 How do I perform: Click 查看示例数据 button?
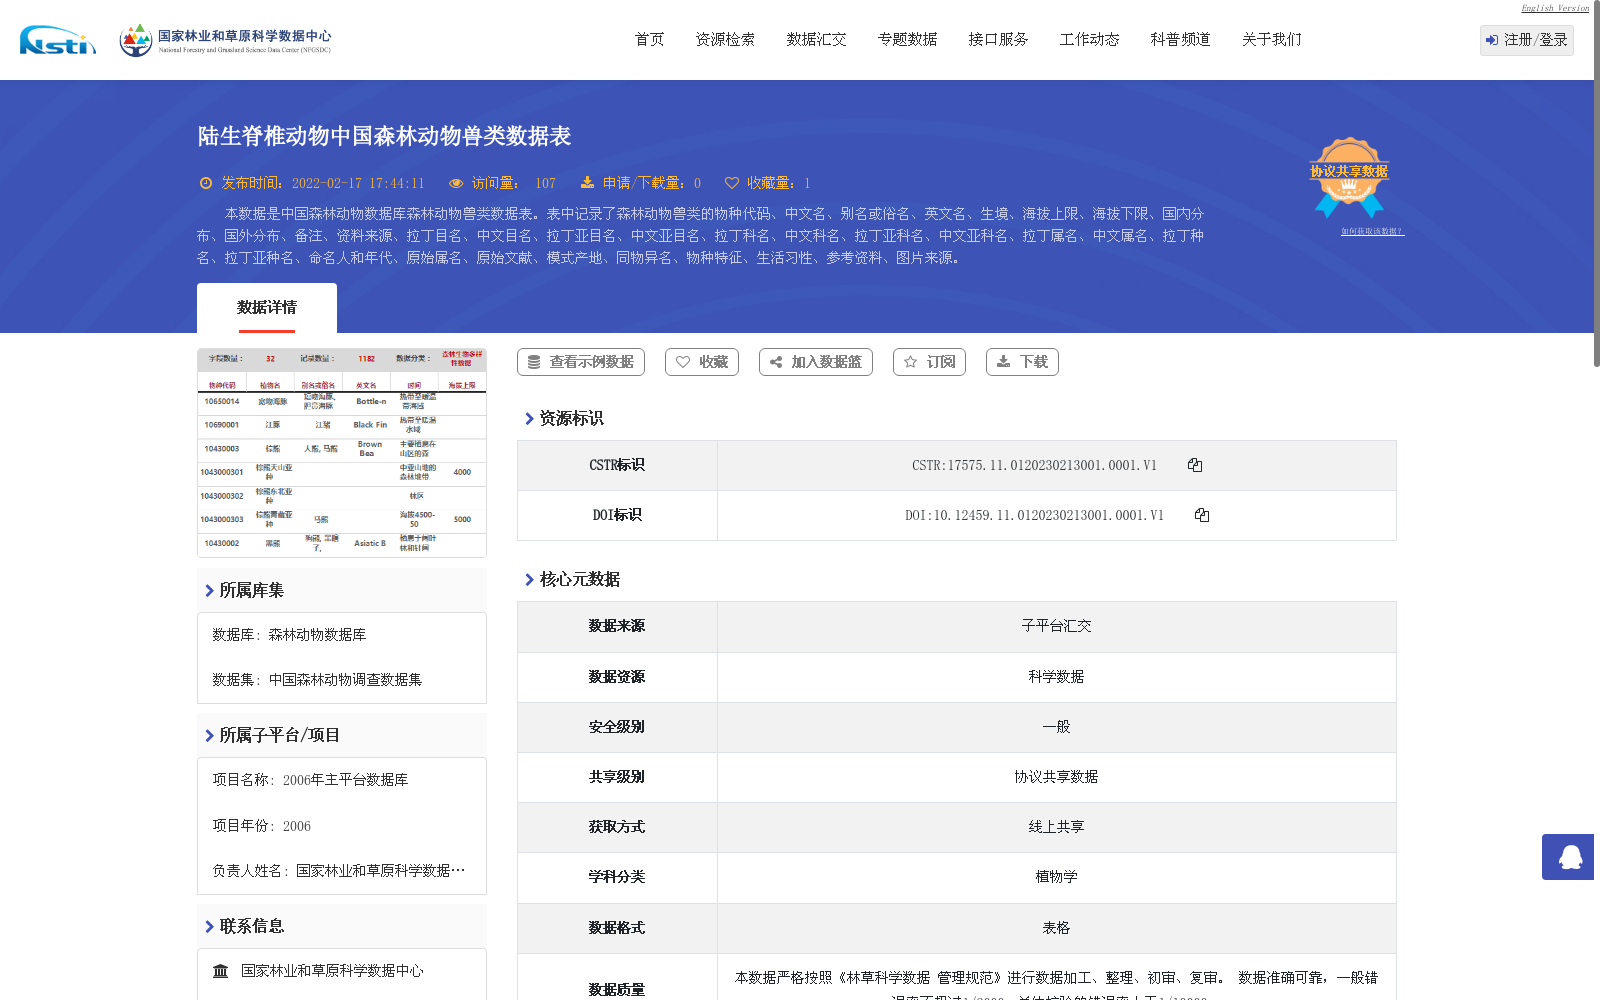(x=581, y=362)
